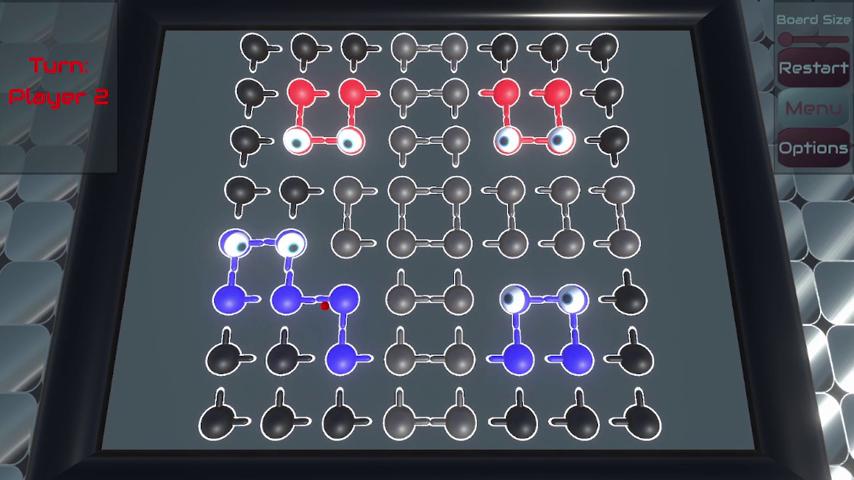Image resolution: width=854 pixels, height=480 pixels.
Task: Select the black node in the top-right board corner
Action: tap(603, 47)
